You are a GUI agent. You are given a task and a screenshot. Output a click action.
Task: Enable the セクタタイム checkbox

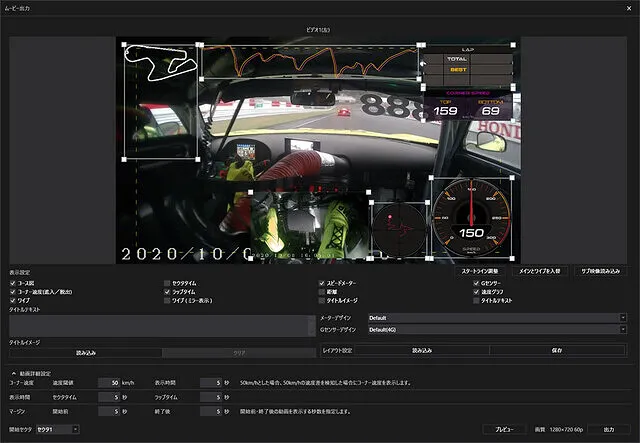pos(167,283)
